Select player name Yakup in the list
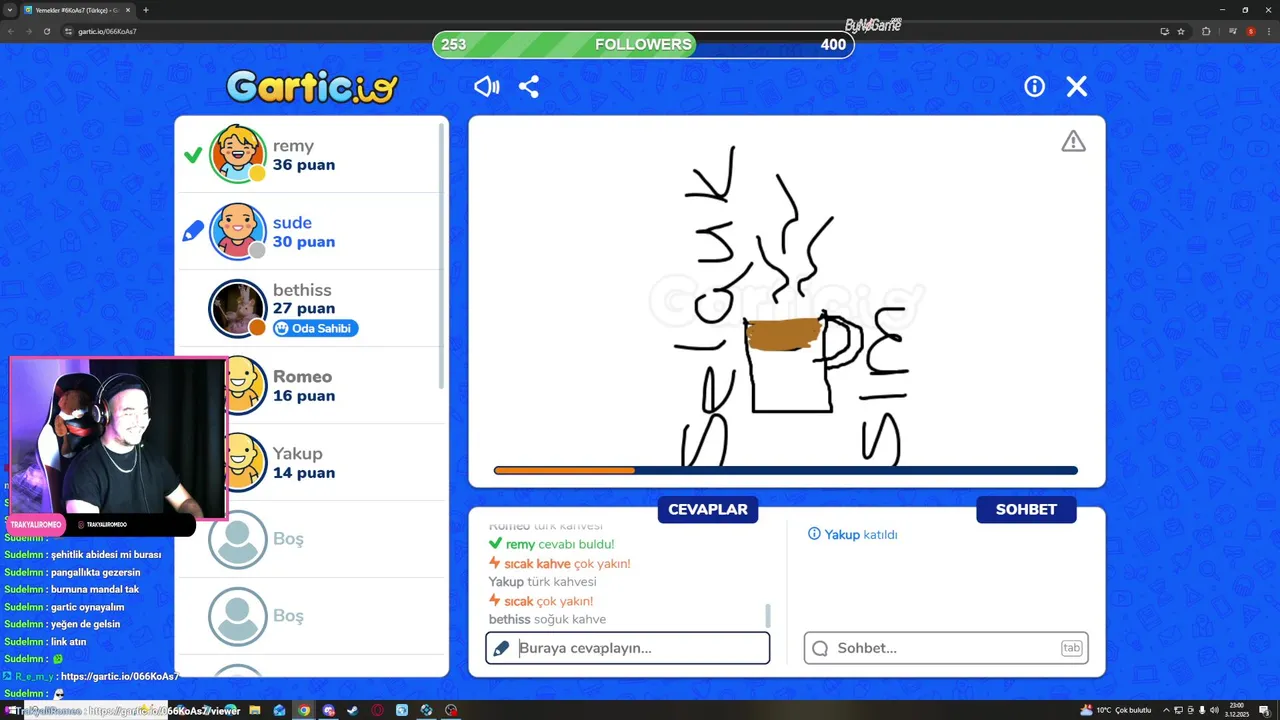1280x720 pixels. [x=298, y=453]
